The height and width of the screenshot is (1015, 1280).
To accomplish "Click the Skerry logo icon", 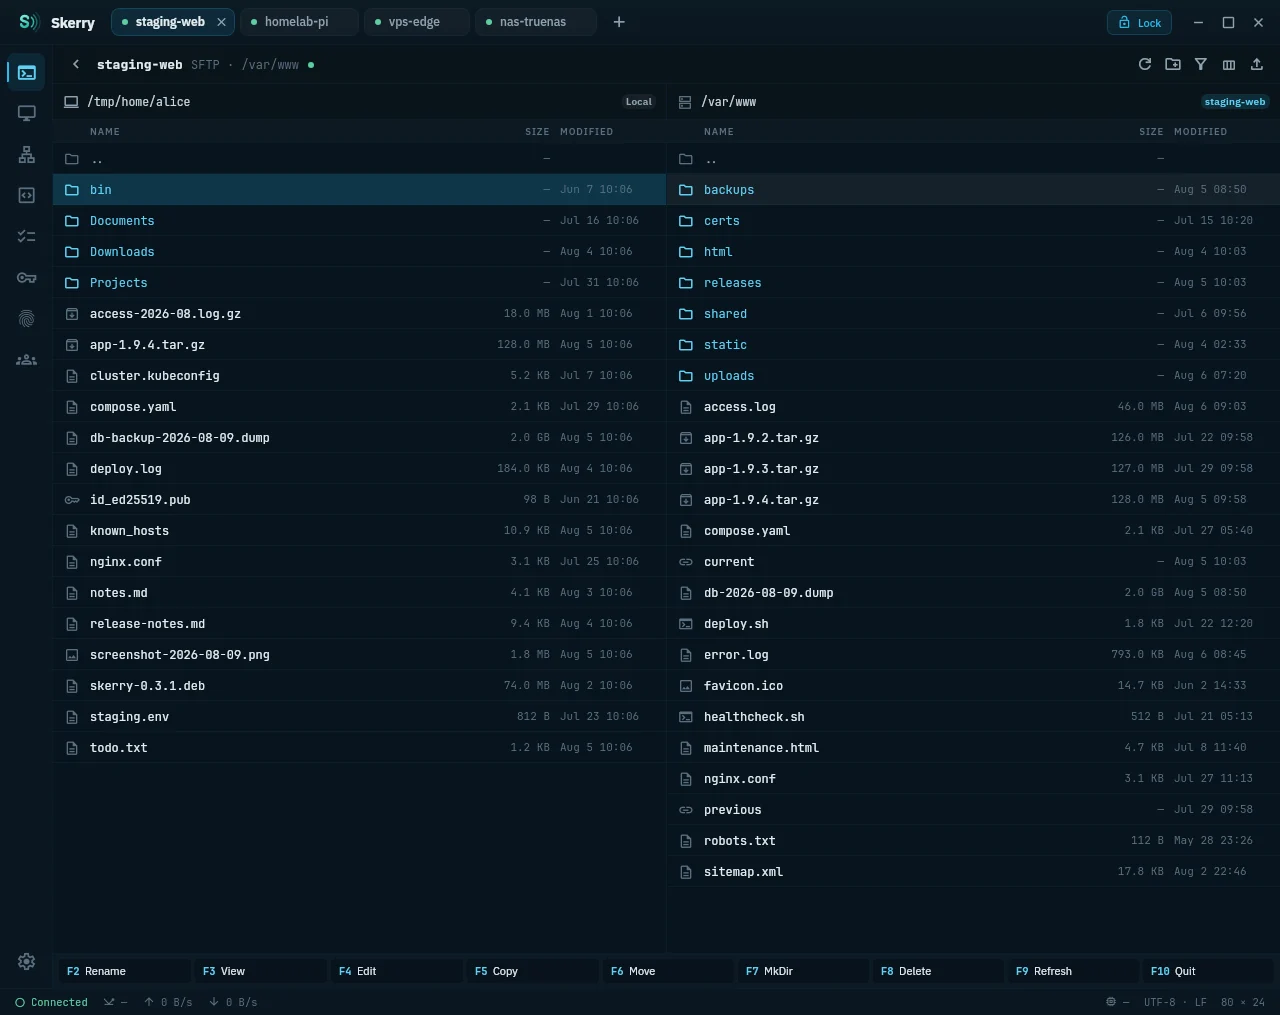I will tap(29, 22).
